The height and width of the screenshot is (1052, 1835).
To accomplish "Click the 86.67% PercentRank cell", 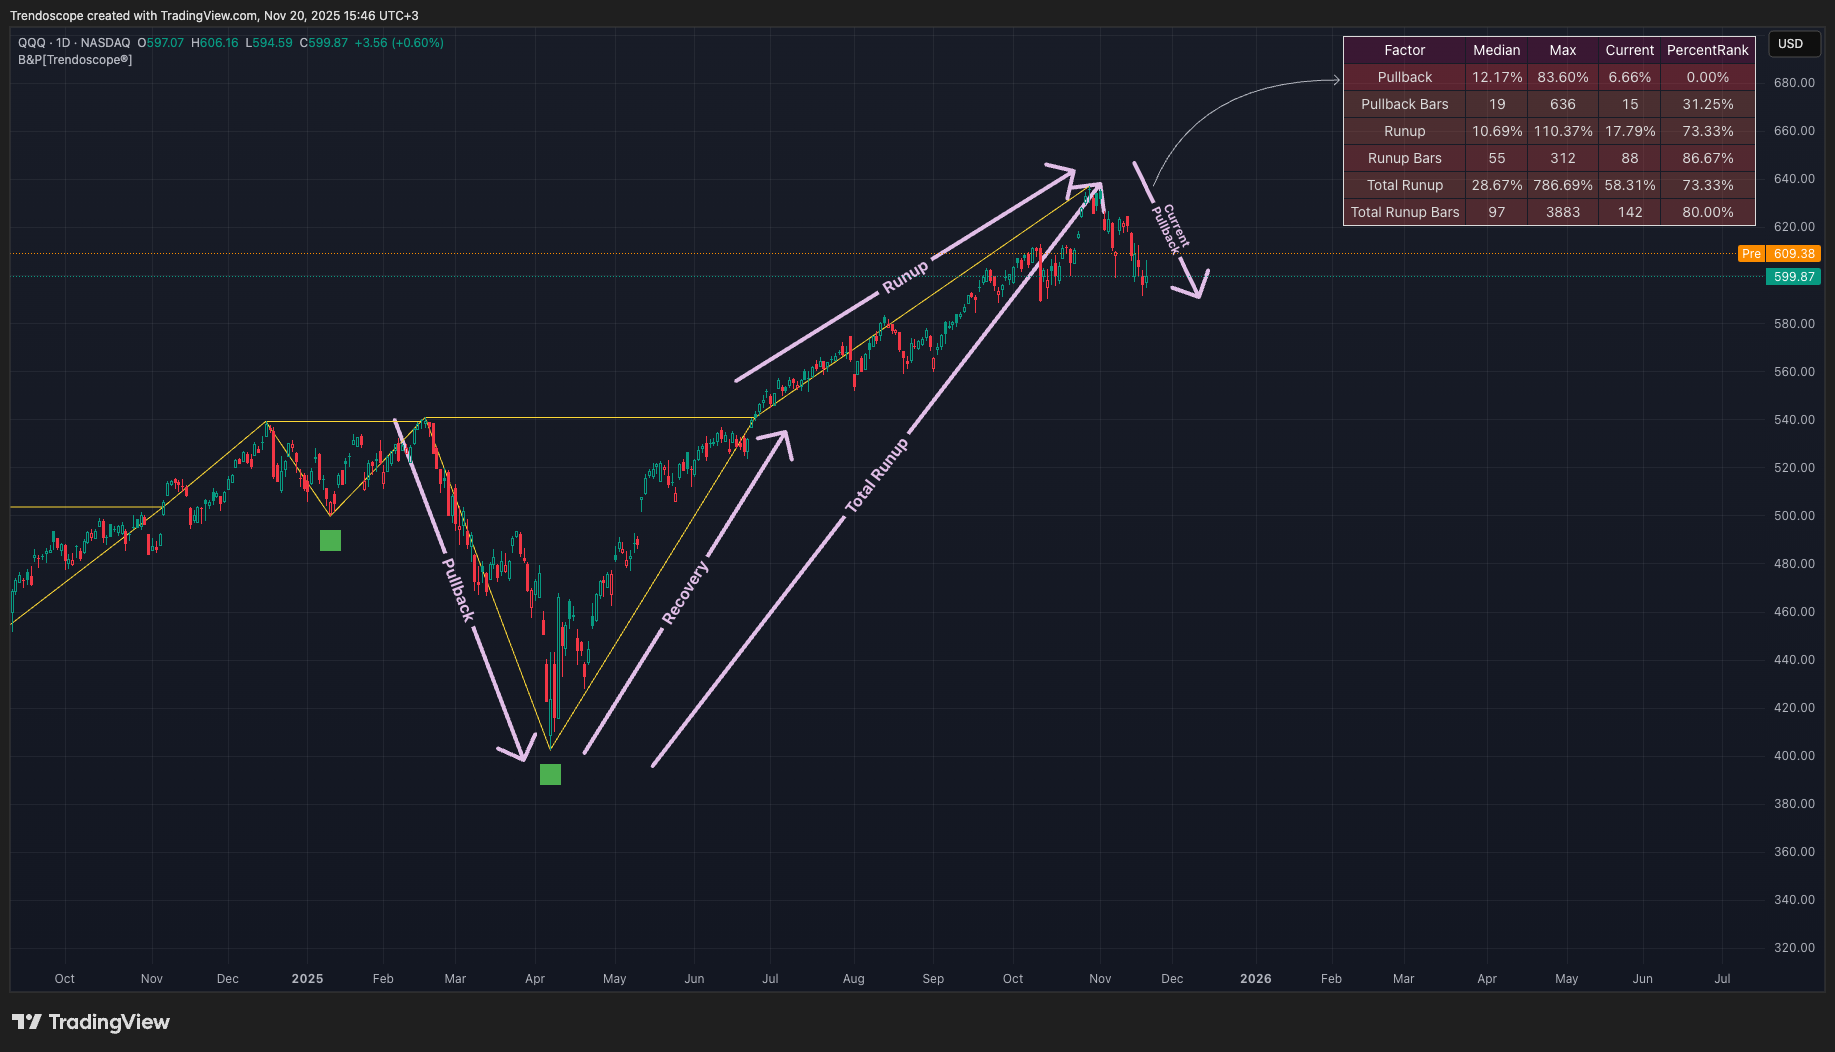I will point(1707,158).
